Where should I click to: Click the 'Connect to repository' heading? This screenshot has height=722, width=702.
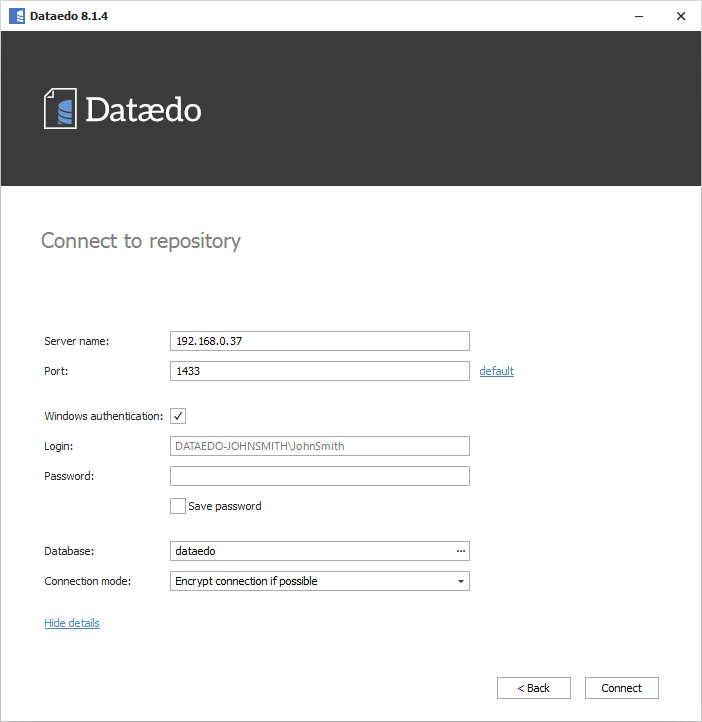tap(141, 241)
